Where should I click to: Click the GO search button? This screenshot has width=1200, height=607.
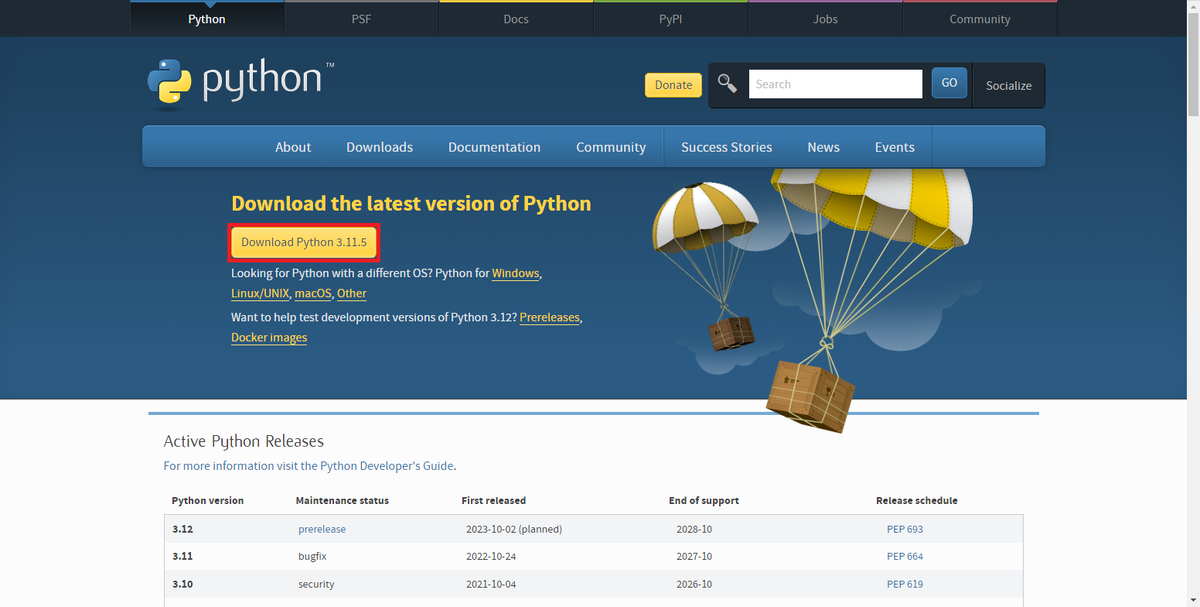(949, 83)
